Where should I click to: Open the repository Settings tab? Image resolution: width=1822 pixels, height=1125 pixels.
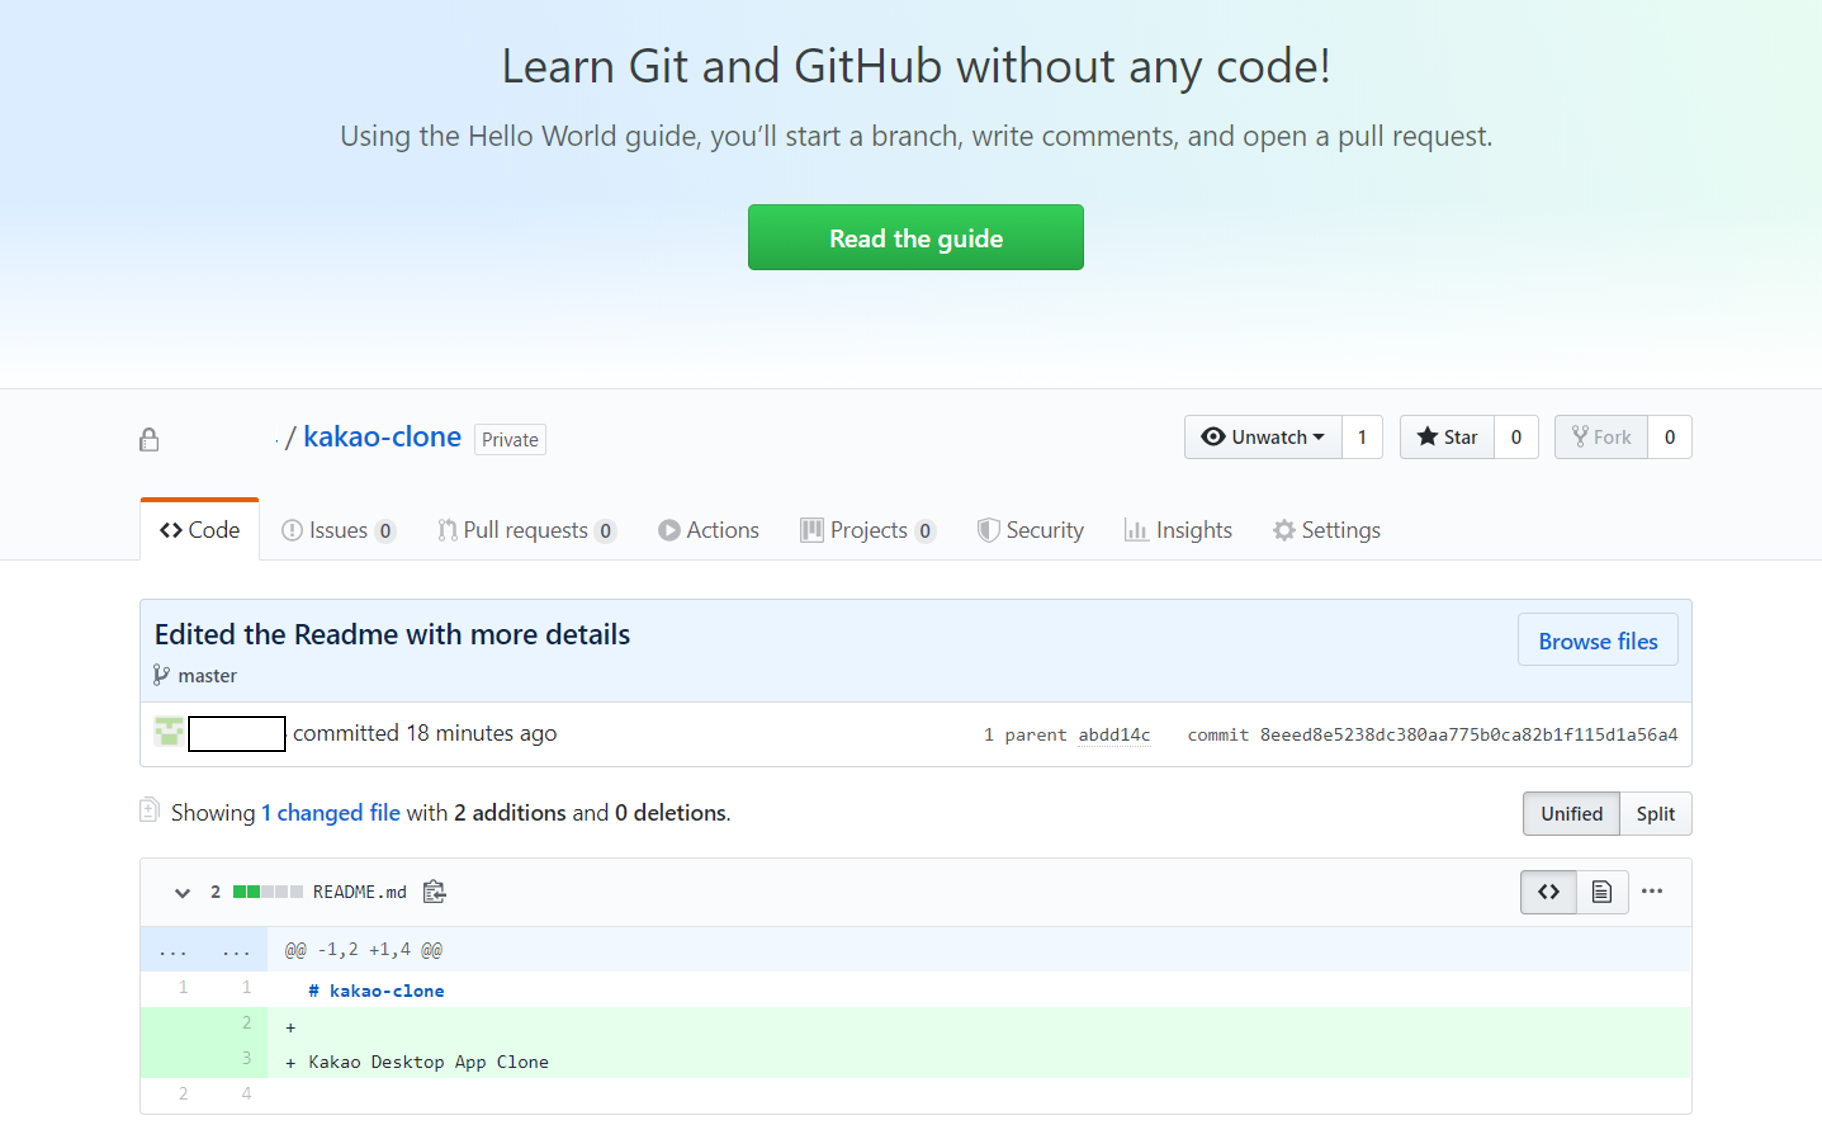point(1326,530)
